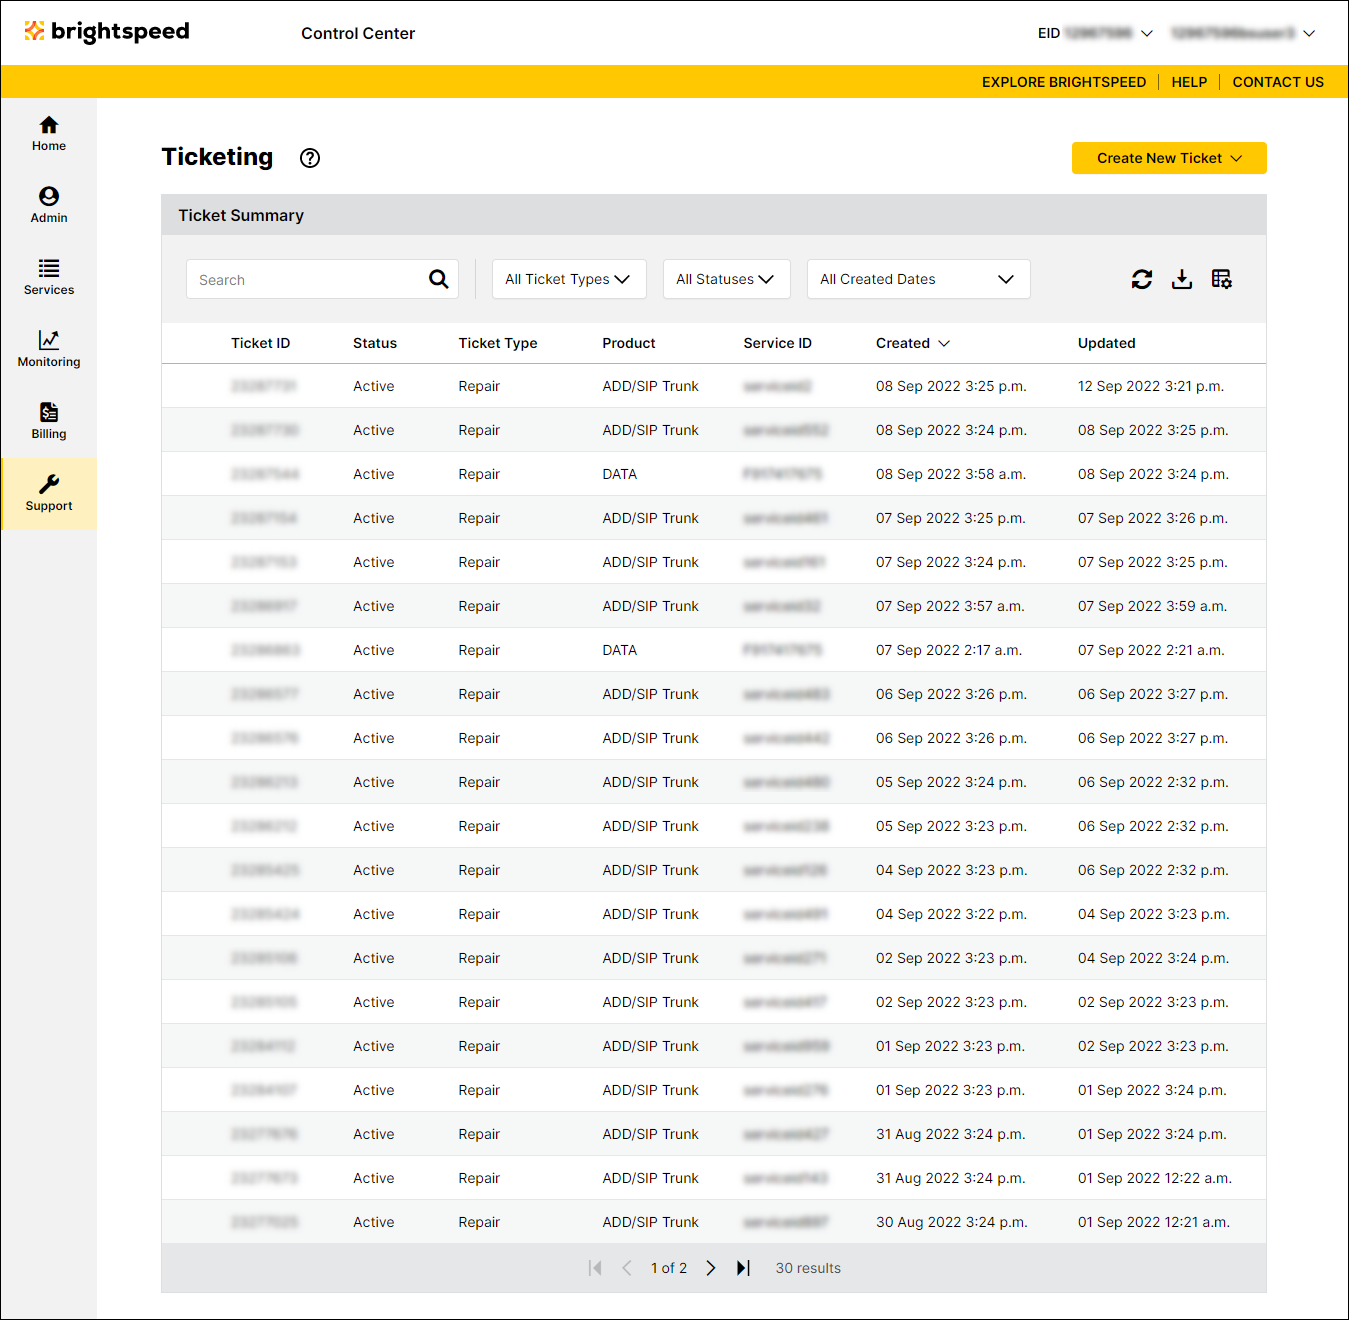Click Explore Brightspeed link
The image size is (1349, 1320).
click(x=1064, y=82)
